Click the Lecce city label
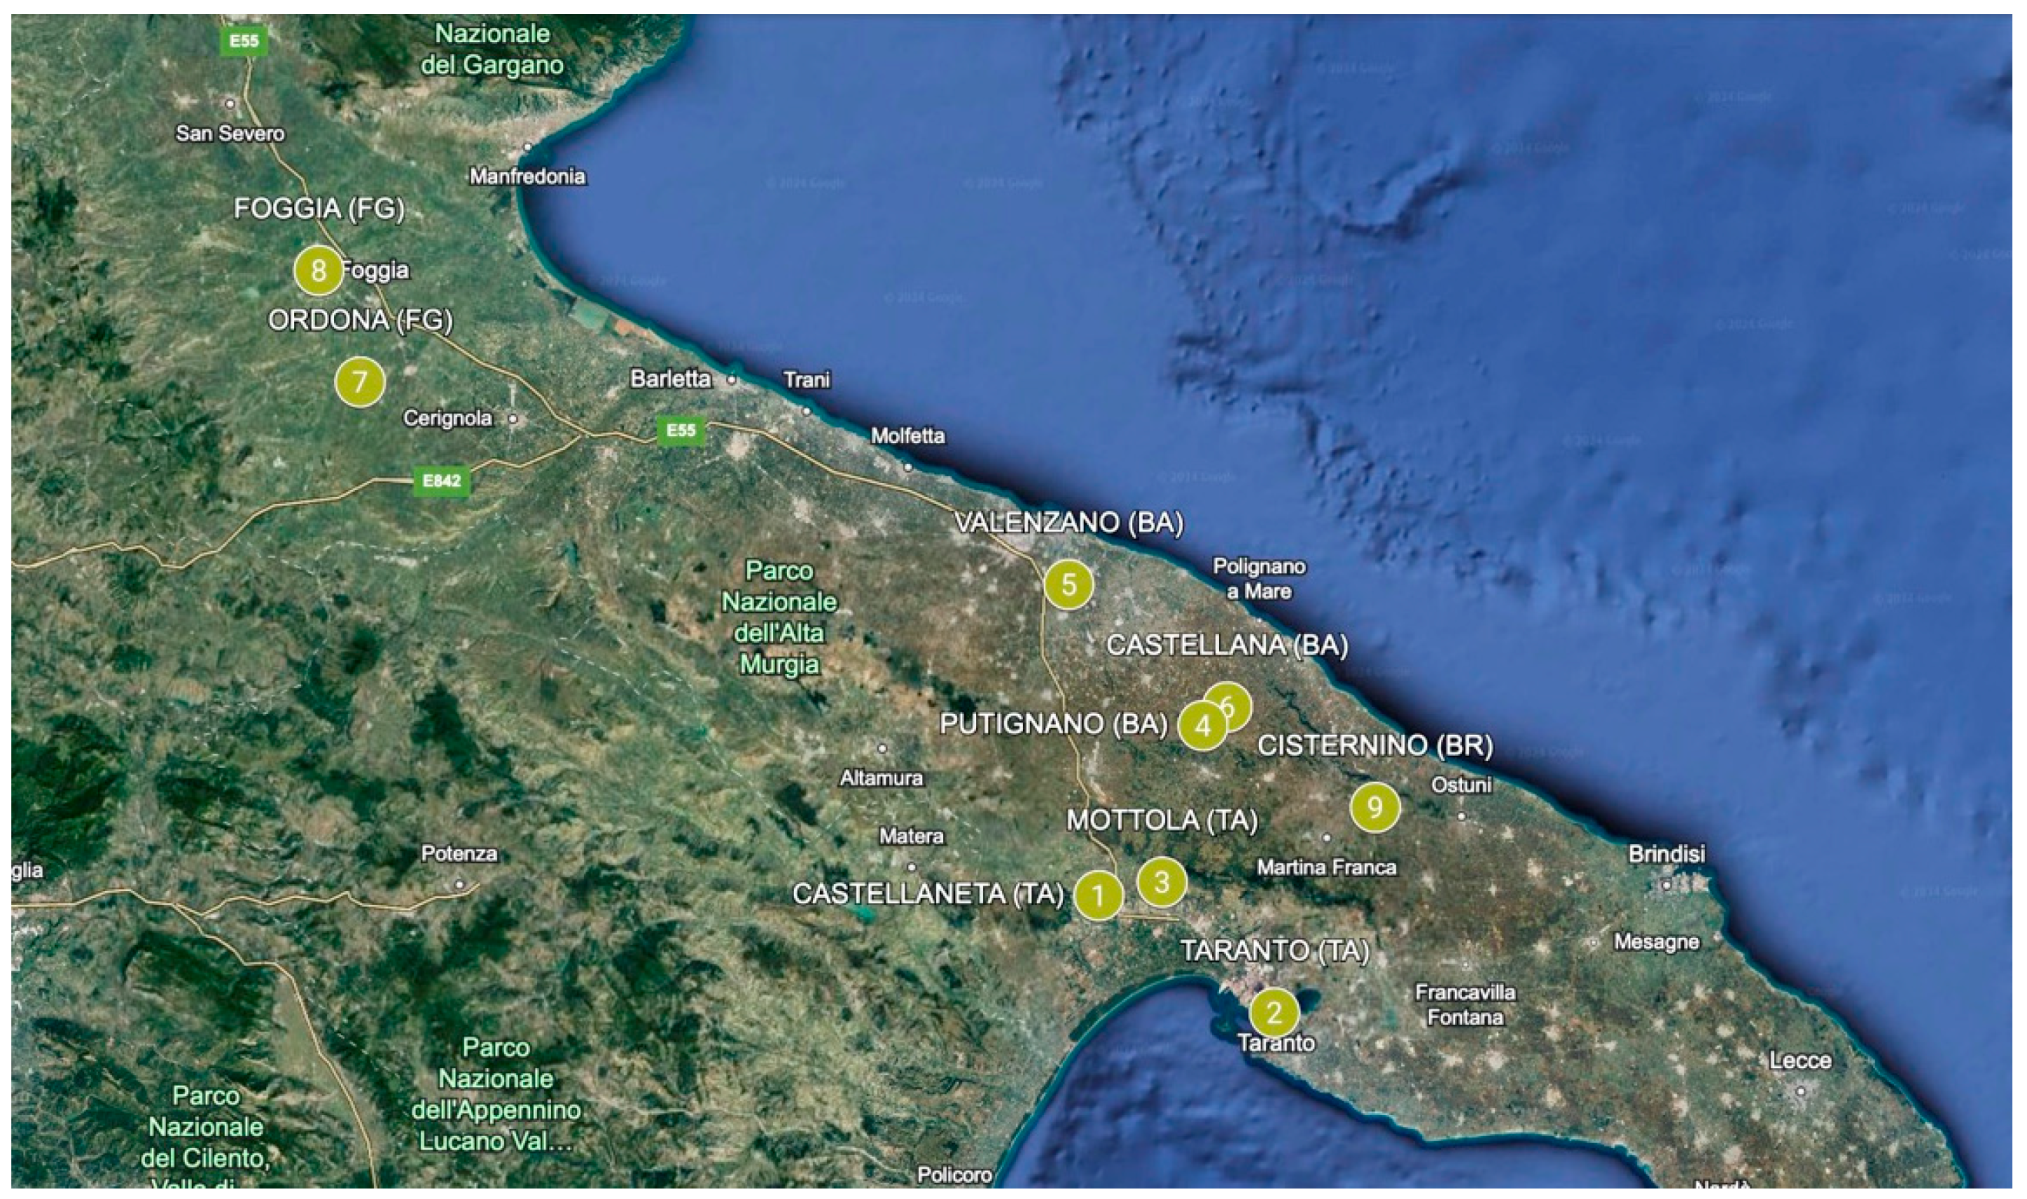This screenshot has height=1199, width=2027. (x=1800, y=1060)
